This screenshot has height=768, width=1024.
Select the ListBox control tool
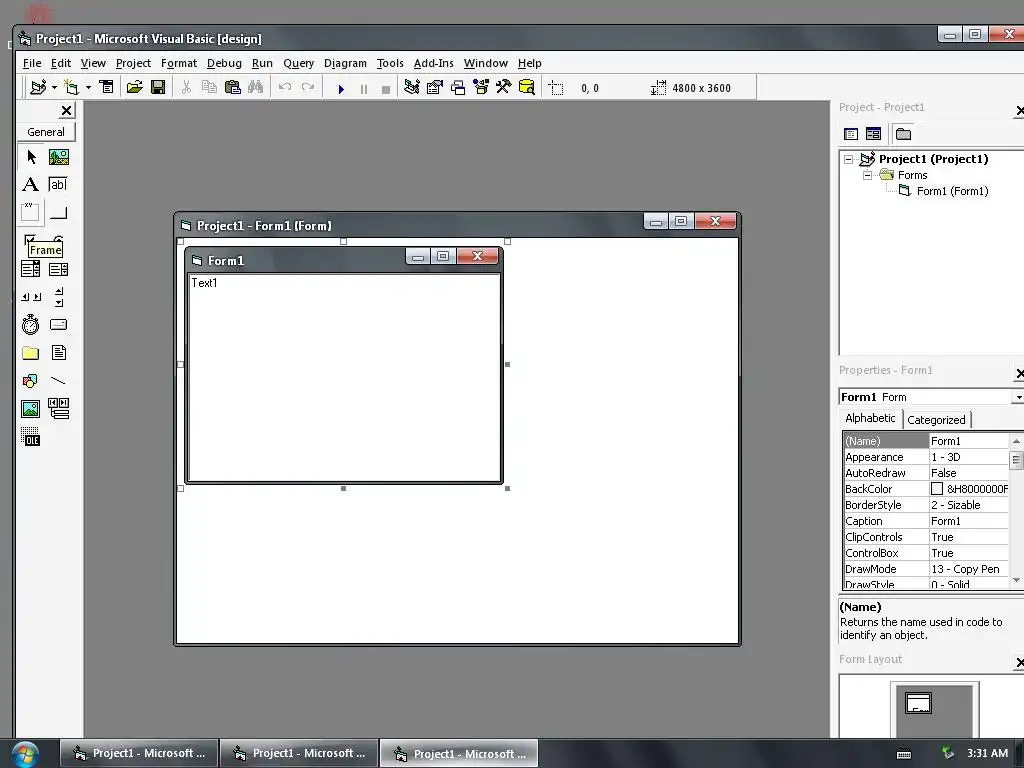pos(59,269)
